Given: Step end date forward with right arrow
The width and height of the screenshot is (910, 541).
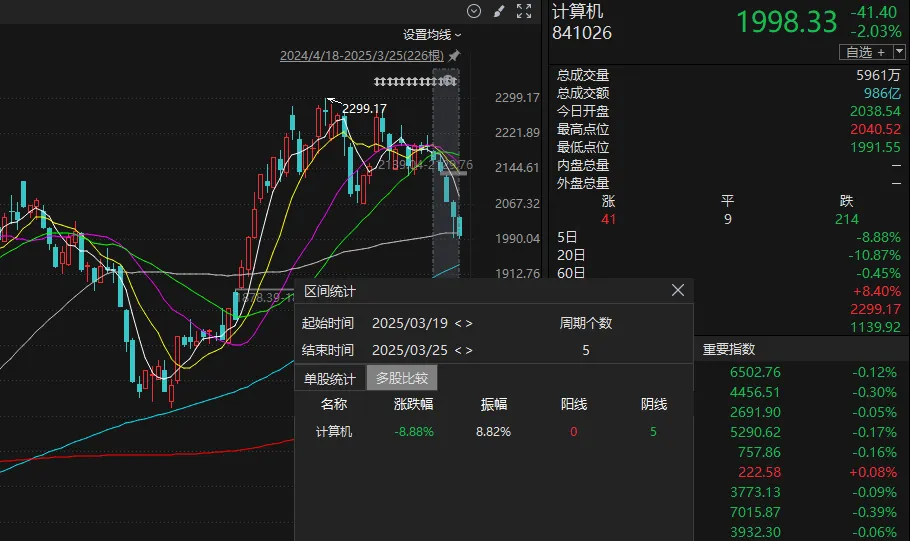Looking at the screenshot, I should coord(469,351).
